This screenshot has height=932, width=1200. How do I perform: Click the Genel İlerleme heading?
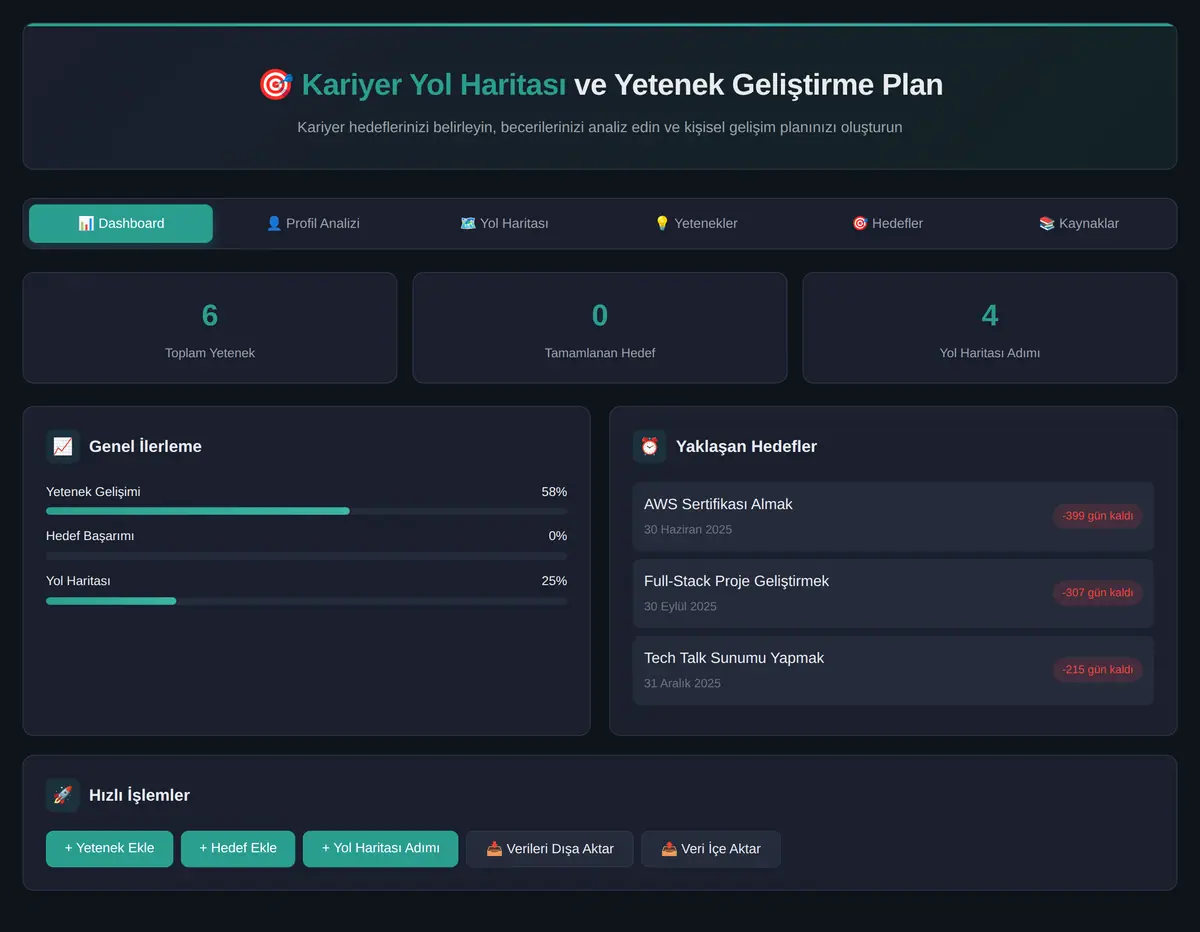[x=145, y=447]
